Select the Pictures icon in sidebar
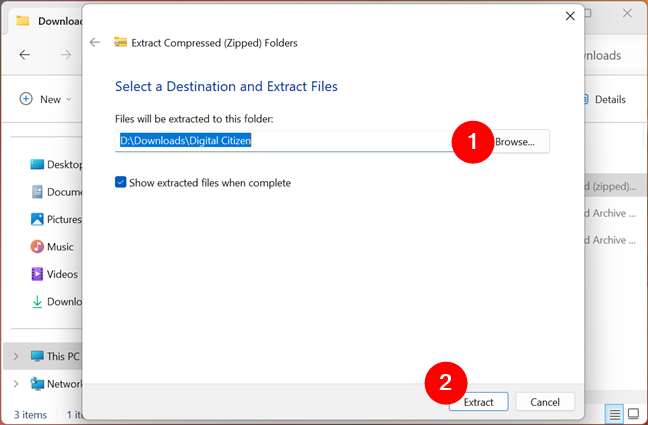This screenshot has height=425, width=648. coord(38,219)
